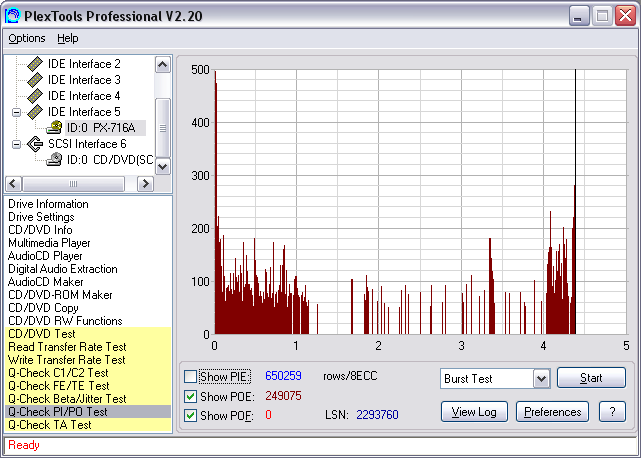This screenshot has height=458, width=641.
Task: Select IDE Interface 2 label
Action: [x=84, y=64]
